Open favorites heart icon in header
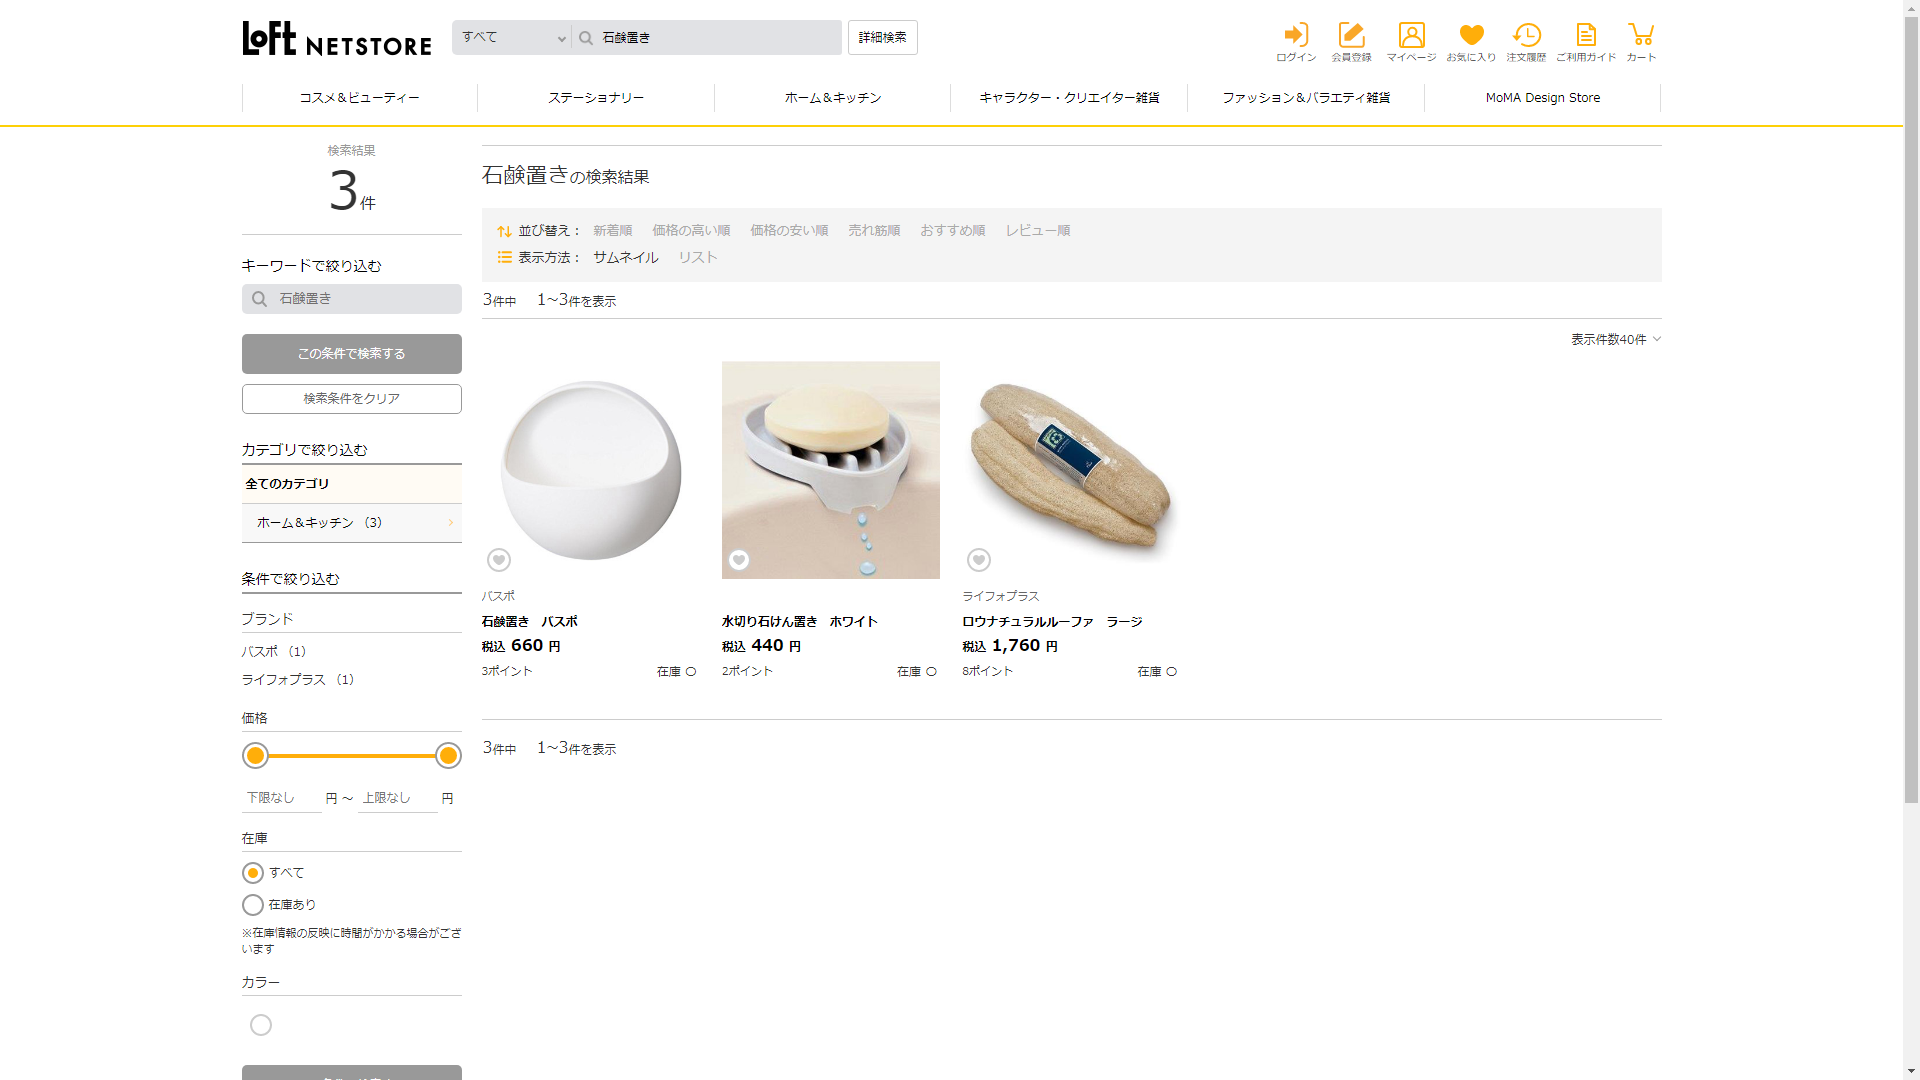Screen dimensions: 1920x1080 pyautogui.click(x=1471, y=36)
